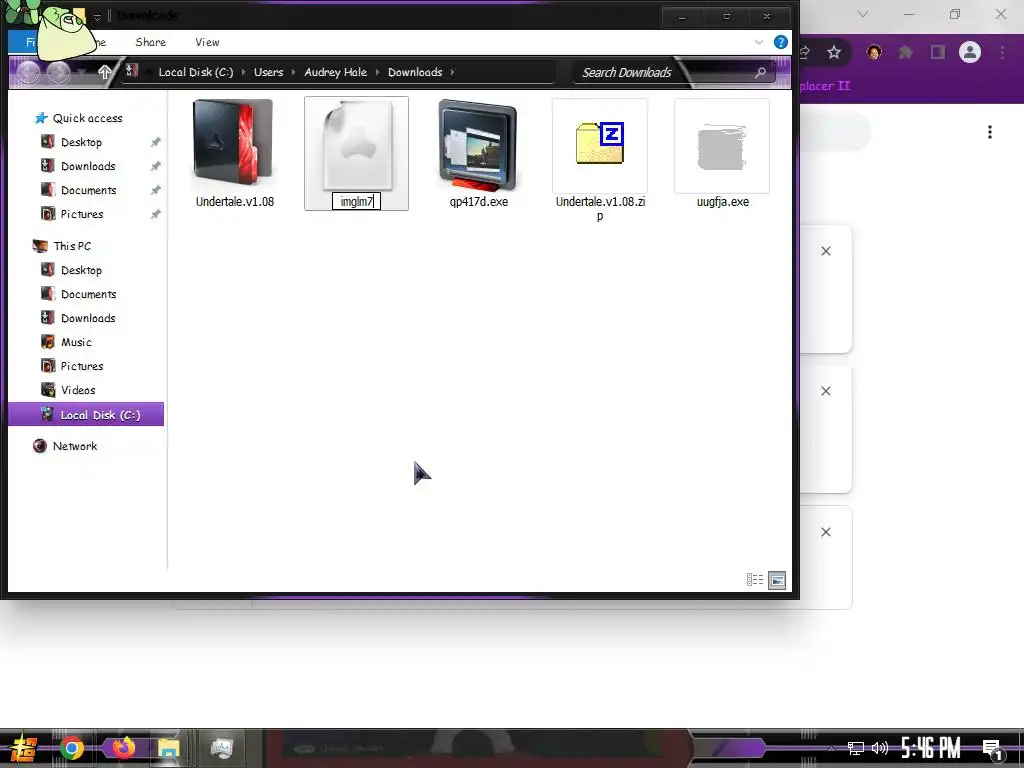Open the notification center icon

[992, 748]
